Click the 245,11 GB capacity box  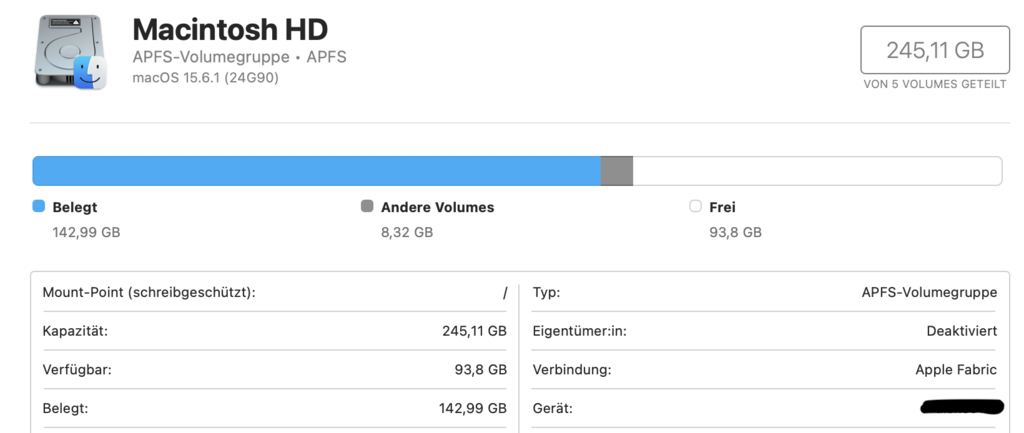click(x=935, y=50)
